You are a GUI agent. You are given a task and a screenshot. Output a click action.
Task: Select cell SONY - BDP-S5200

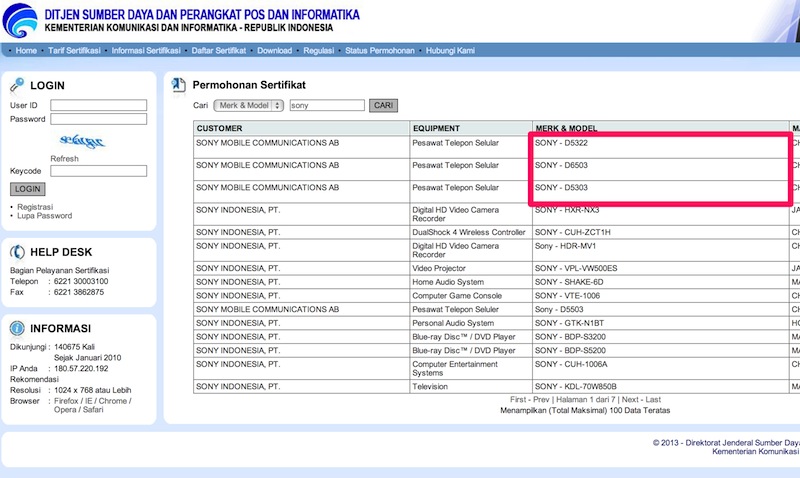pos(660,350)
